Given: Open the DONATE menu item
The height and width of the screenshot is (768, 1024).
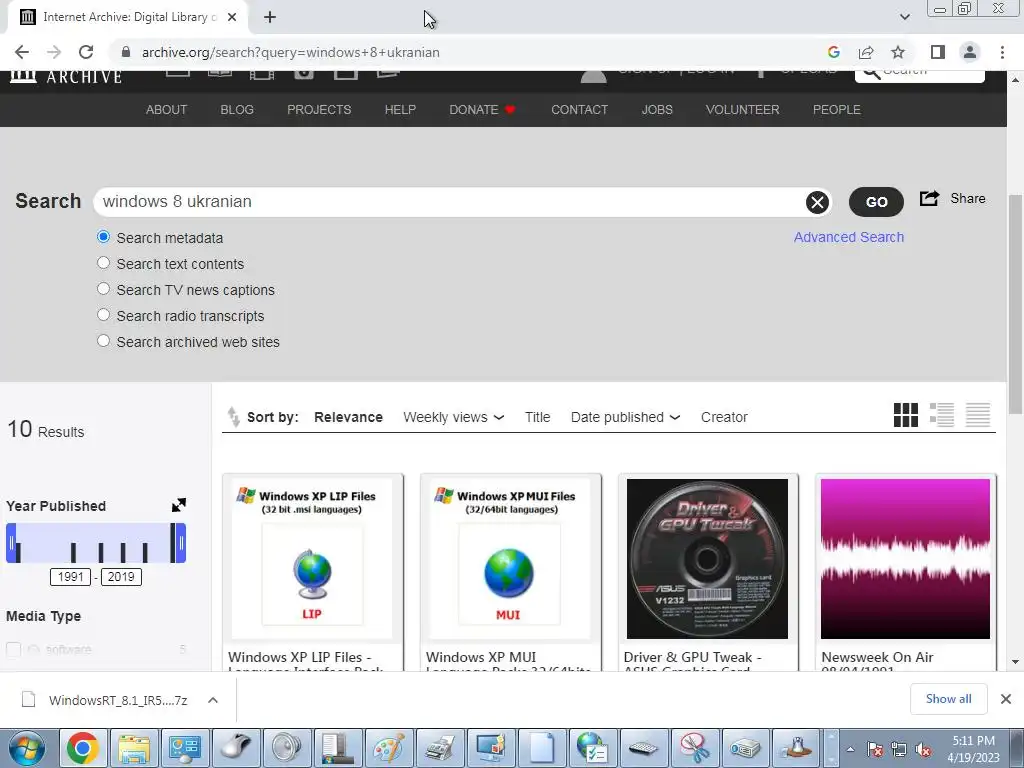Looking at the screenshot, I should pyautogui.click(x=482, y=110).
